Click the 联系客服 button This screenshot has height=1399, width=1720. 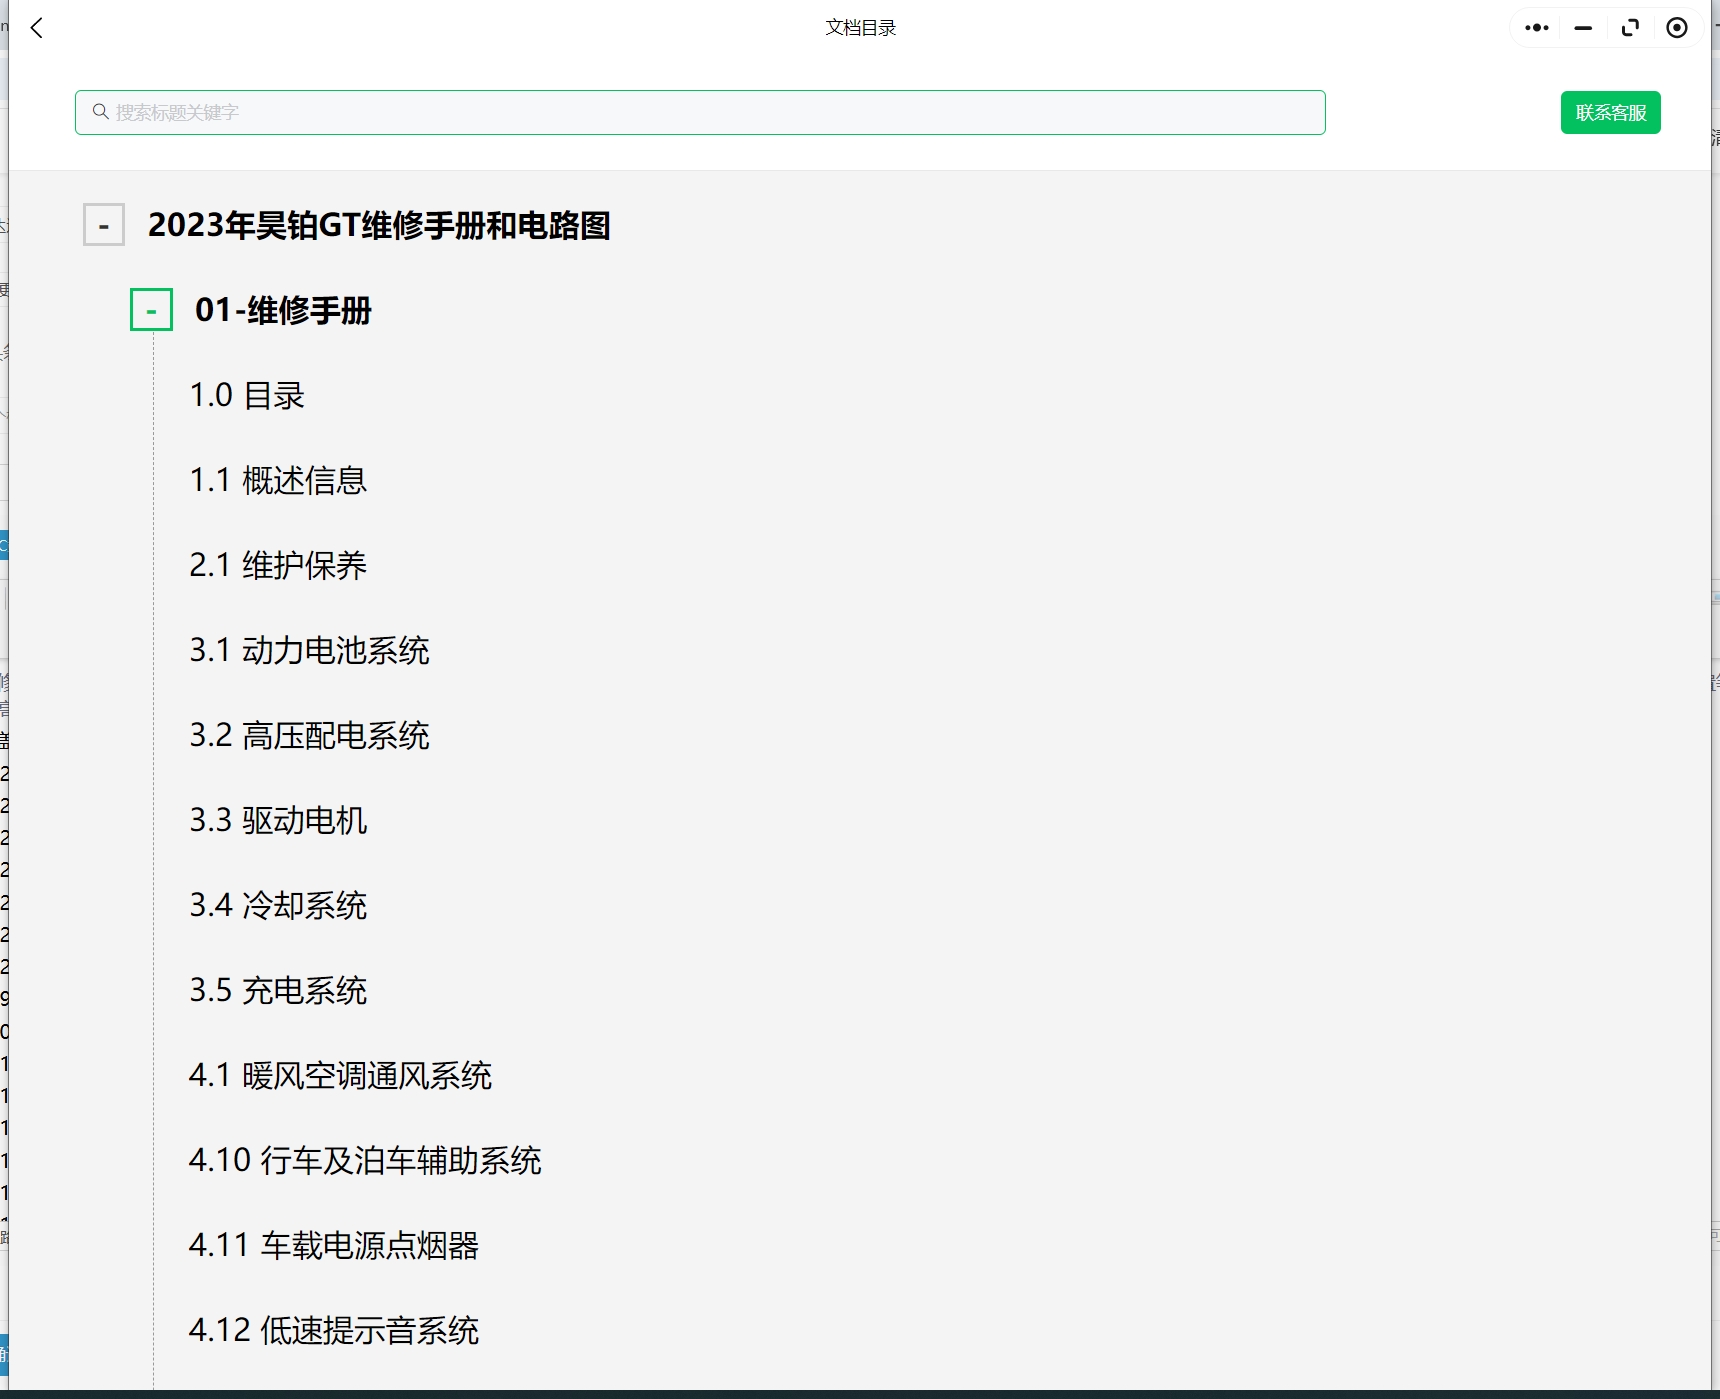(1610, 112)
